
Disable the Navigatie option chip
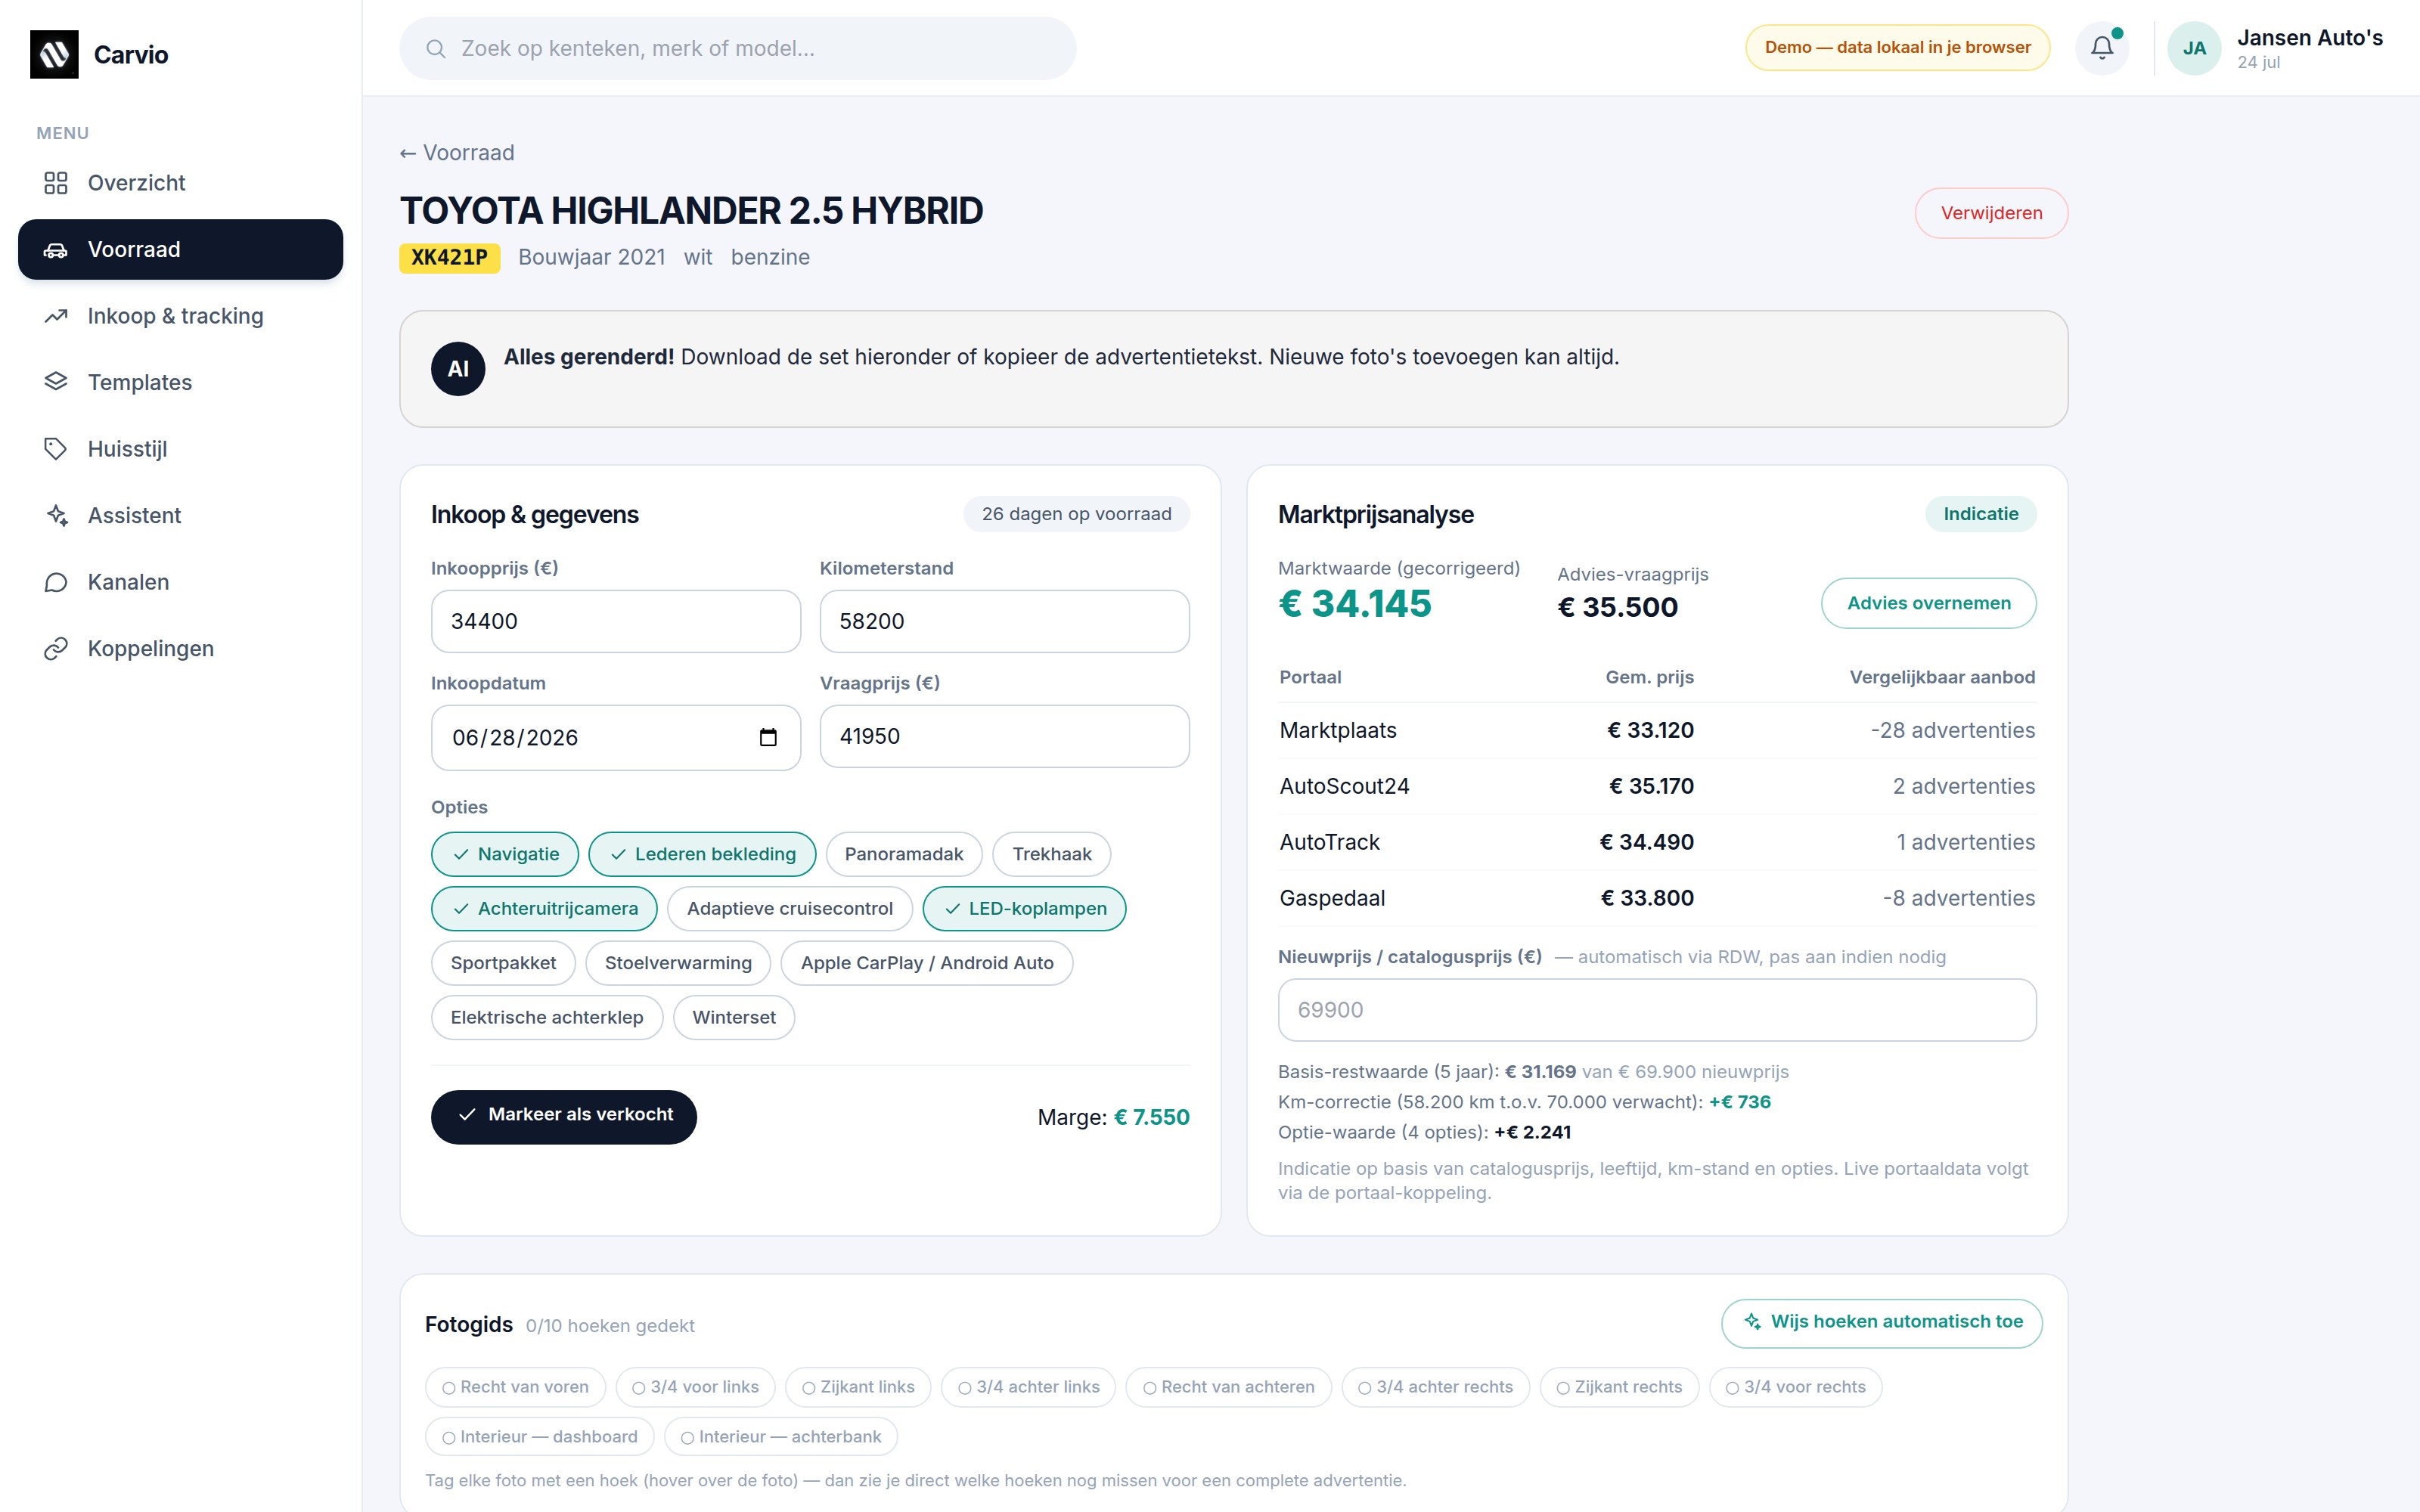click(505, 854)
